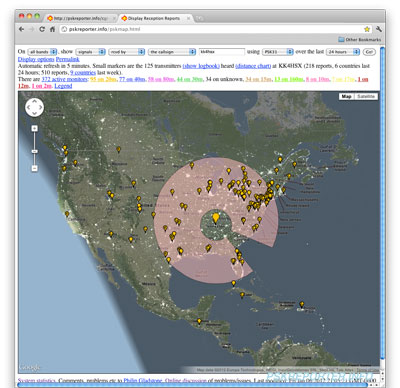Click the map zoom slider handle
Screen dimensions: 400x388
point(35,152)
